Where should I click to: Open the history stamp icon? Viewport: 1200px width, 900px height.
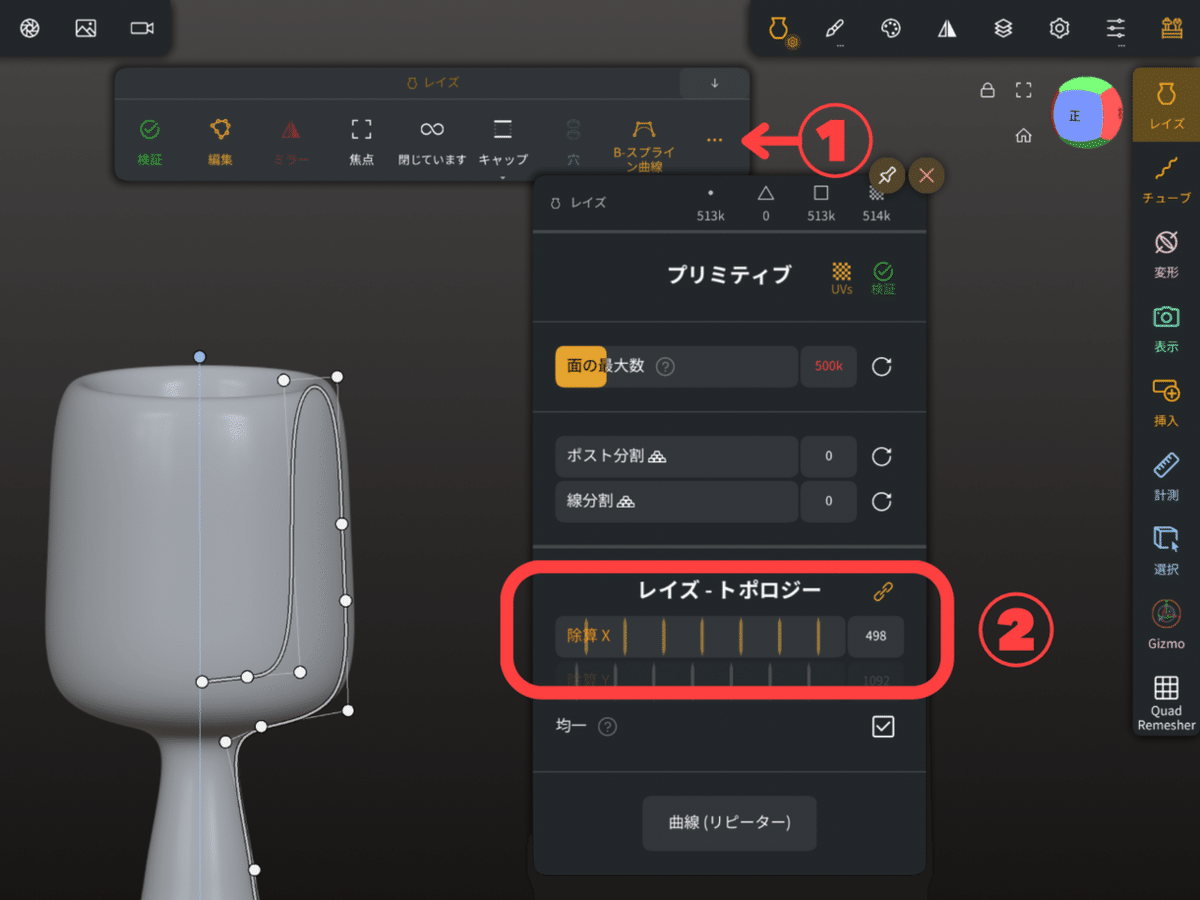1172,29
